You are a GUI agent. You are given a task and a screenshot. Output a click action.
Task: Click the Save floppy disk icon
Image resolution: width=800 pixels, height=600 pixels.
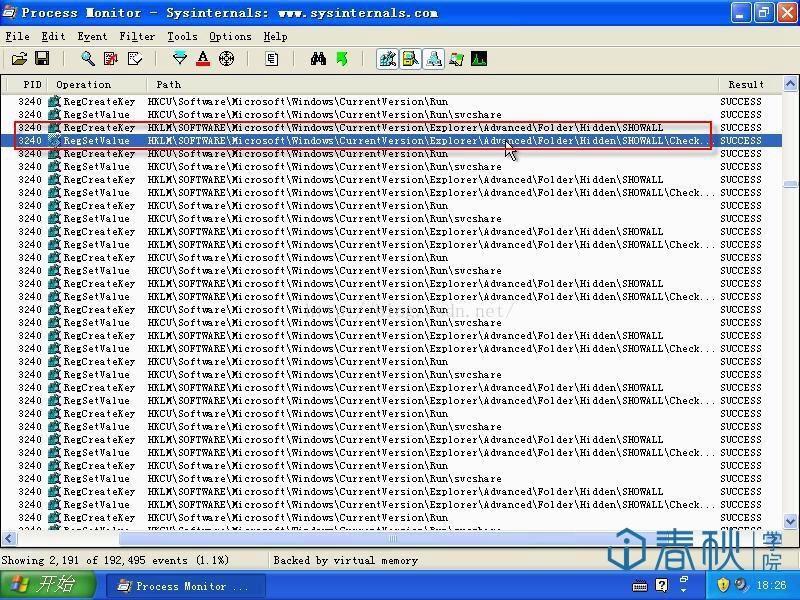(x=42, y=59)
